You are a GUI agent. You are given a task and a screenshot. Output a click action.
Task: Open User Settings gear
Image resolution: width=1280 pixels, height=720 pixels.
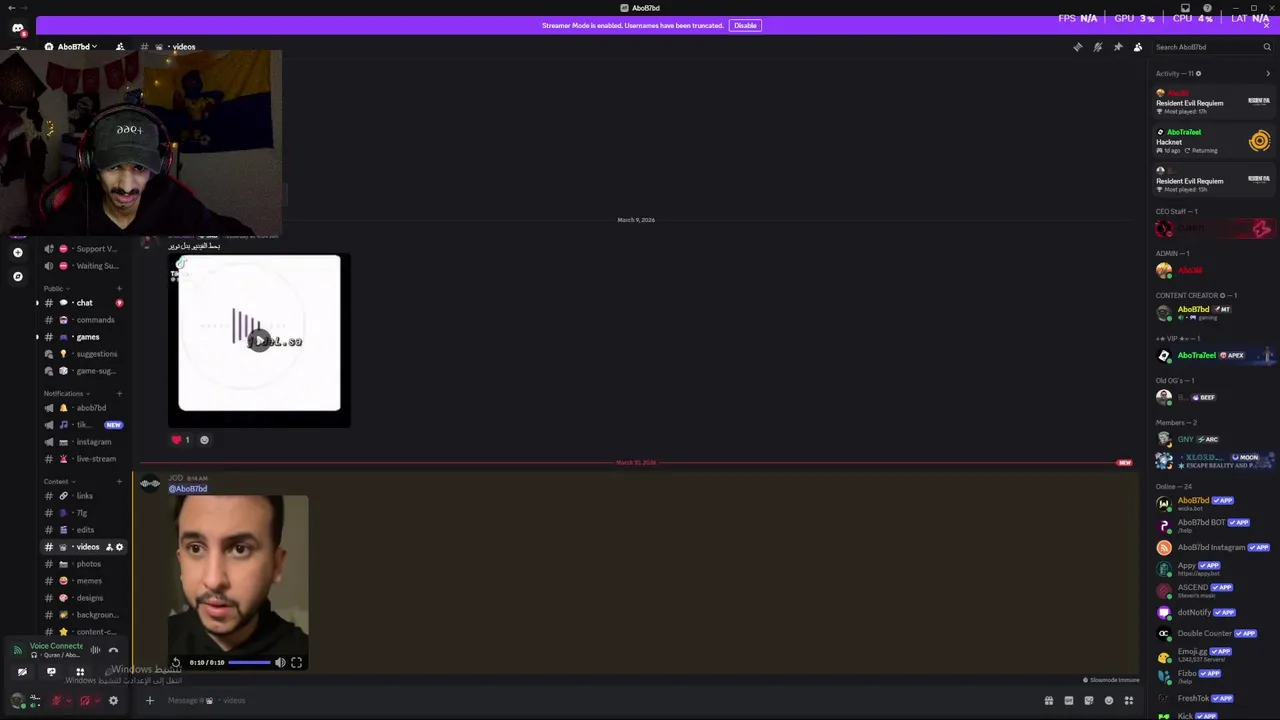click(113, 701)
